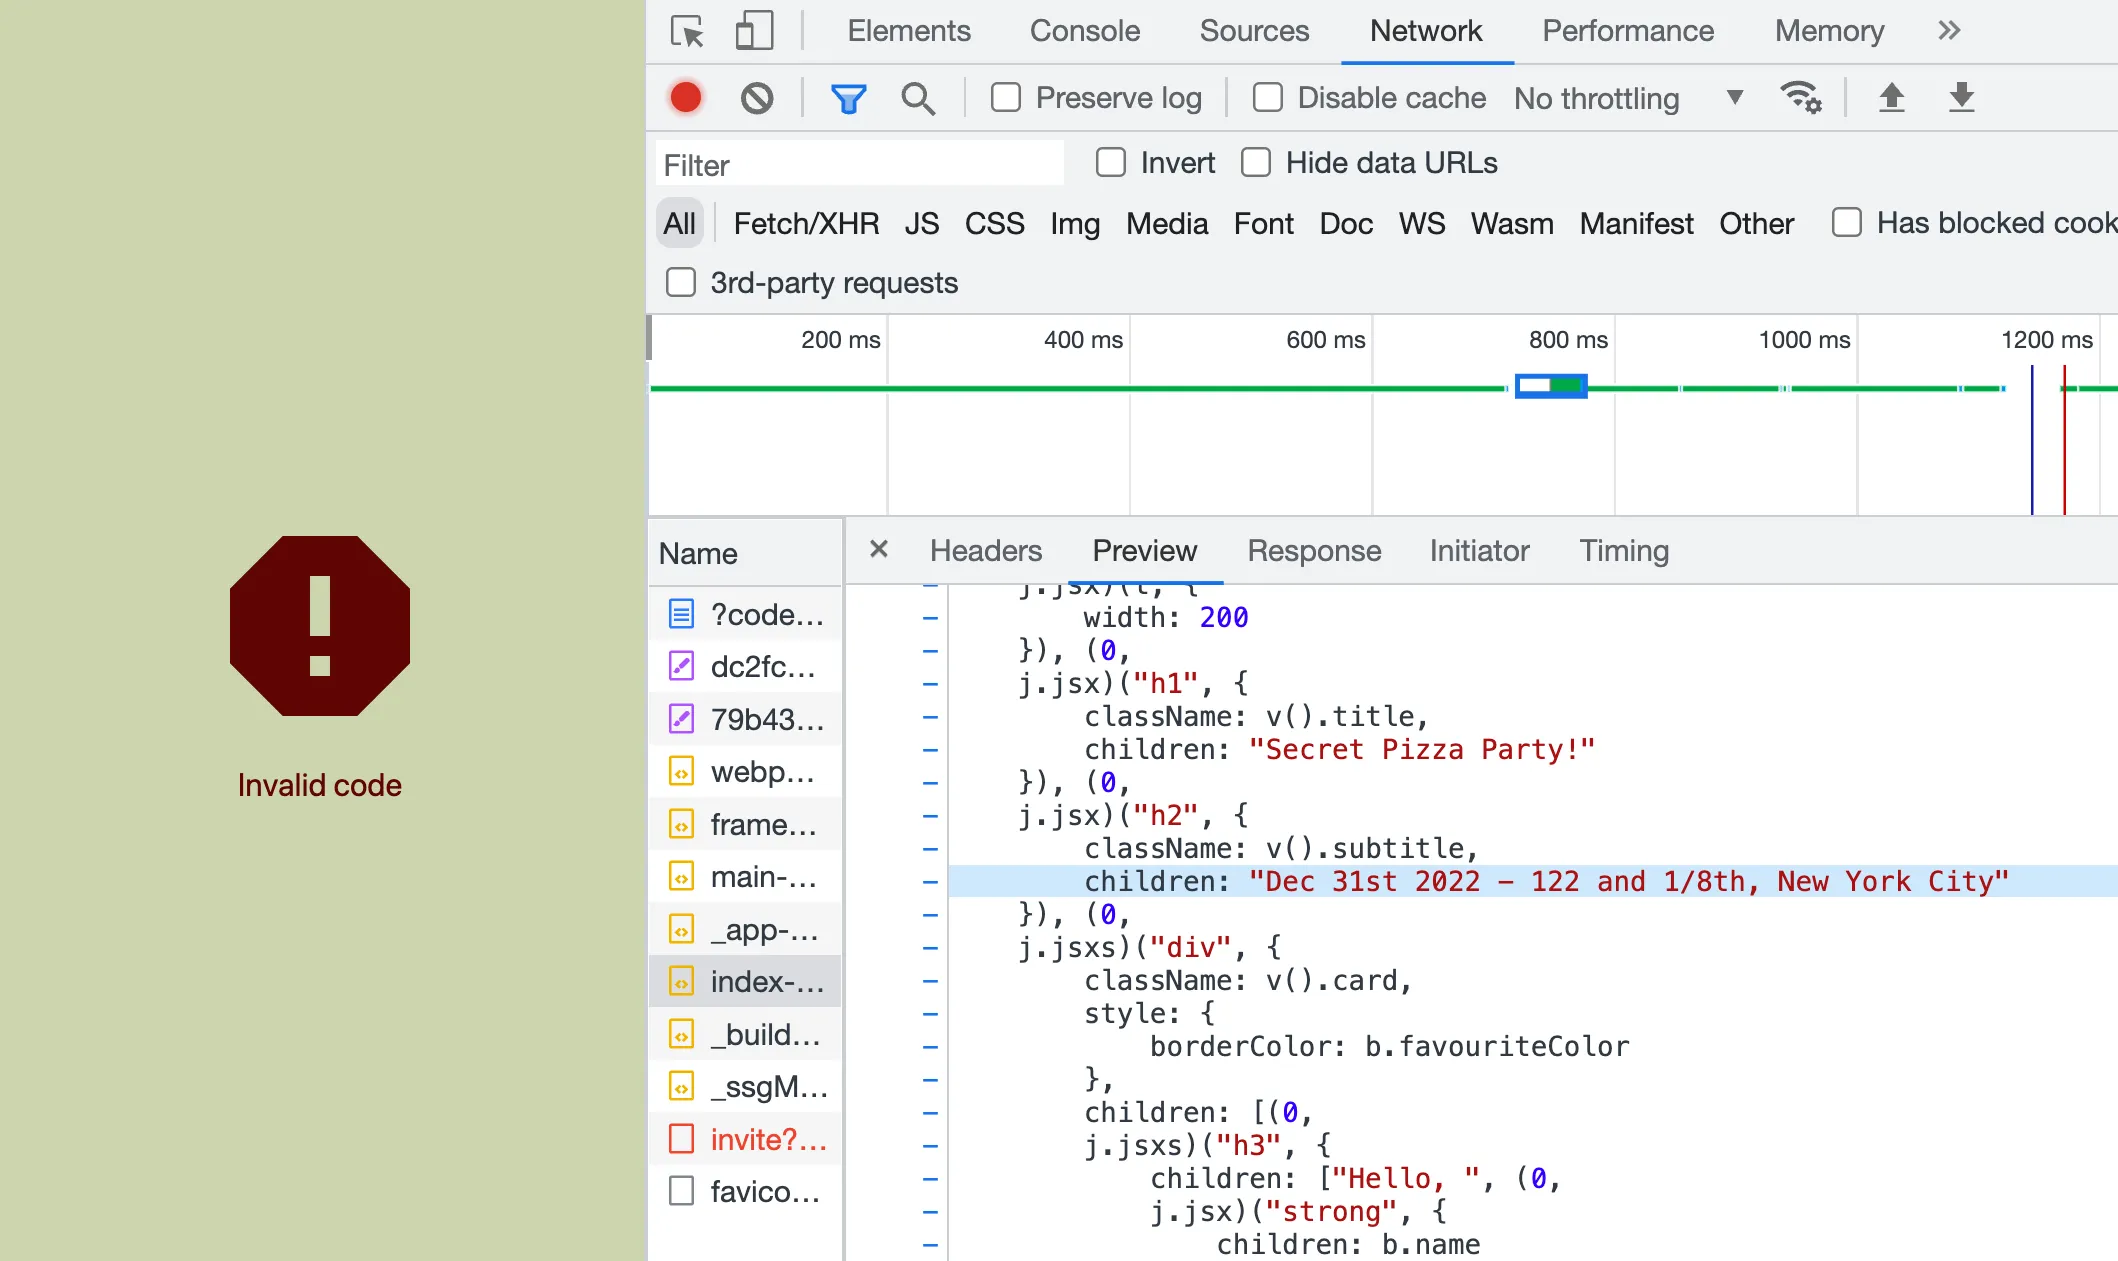The width and height of the screenshot is (2118, 1261).
Task: Enable Preserve log
Action: 1005,97
